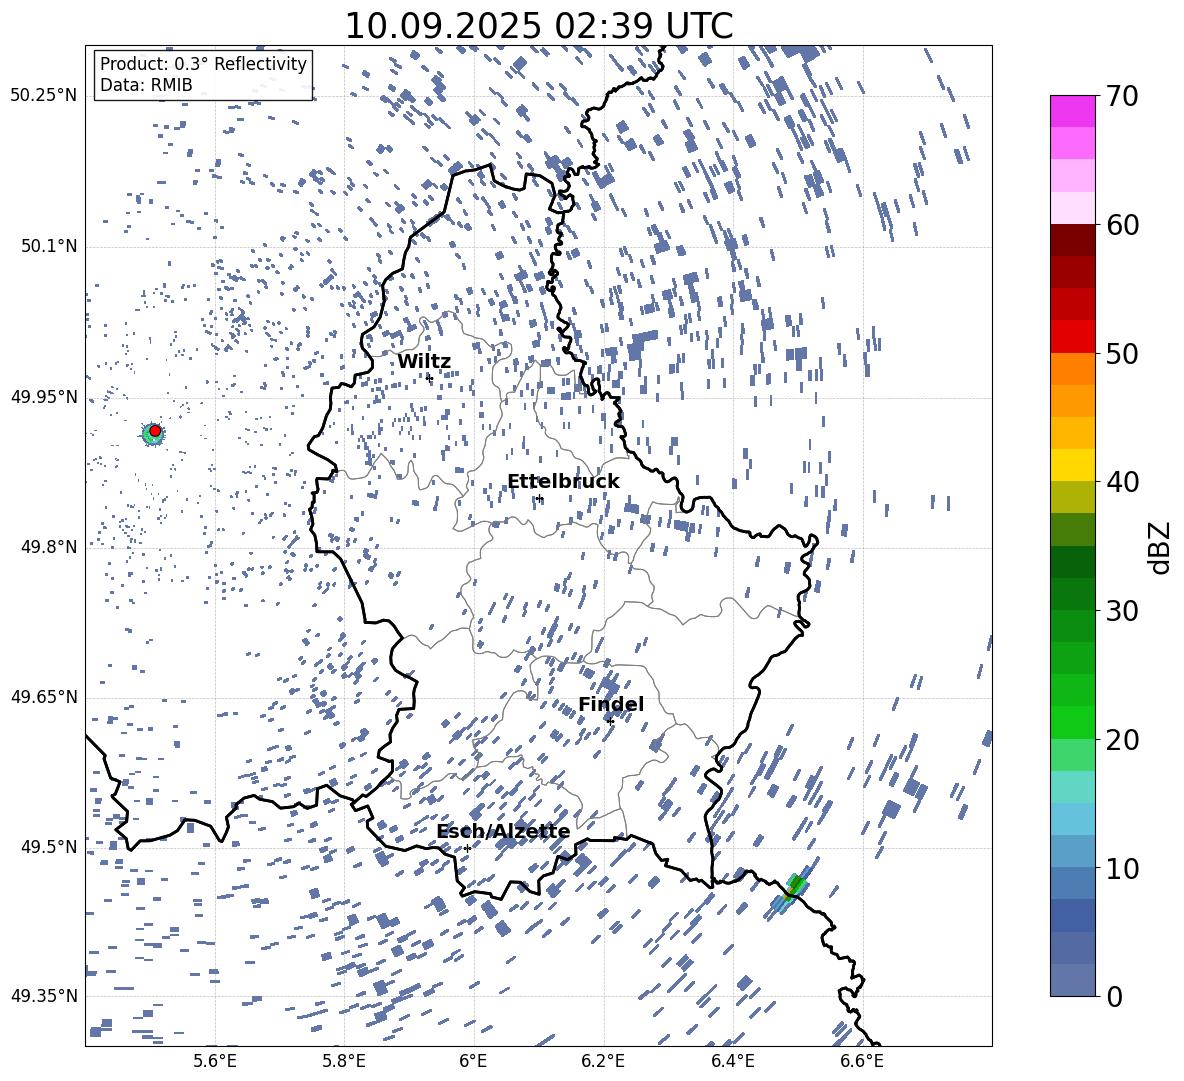
Task: Click the Ettelbruck location cross marker
Action: coord(539,498)
